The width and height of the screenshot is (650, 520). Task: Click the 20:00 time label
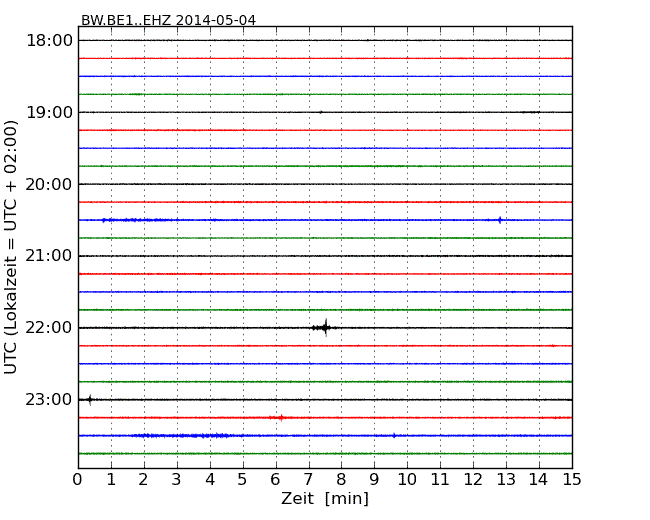pos(49,184)
